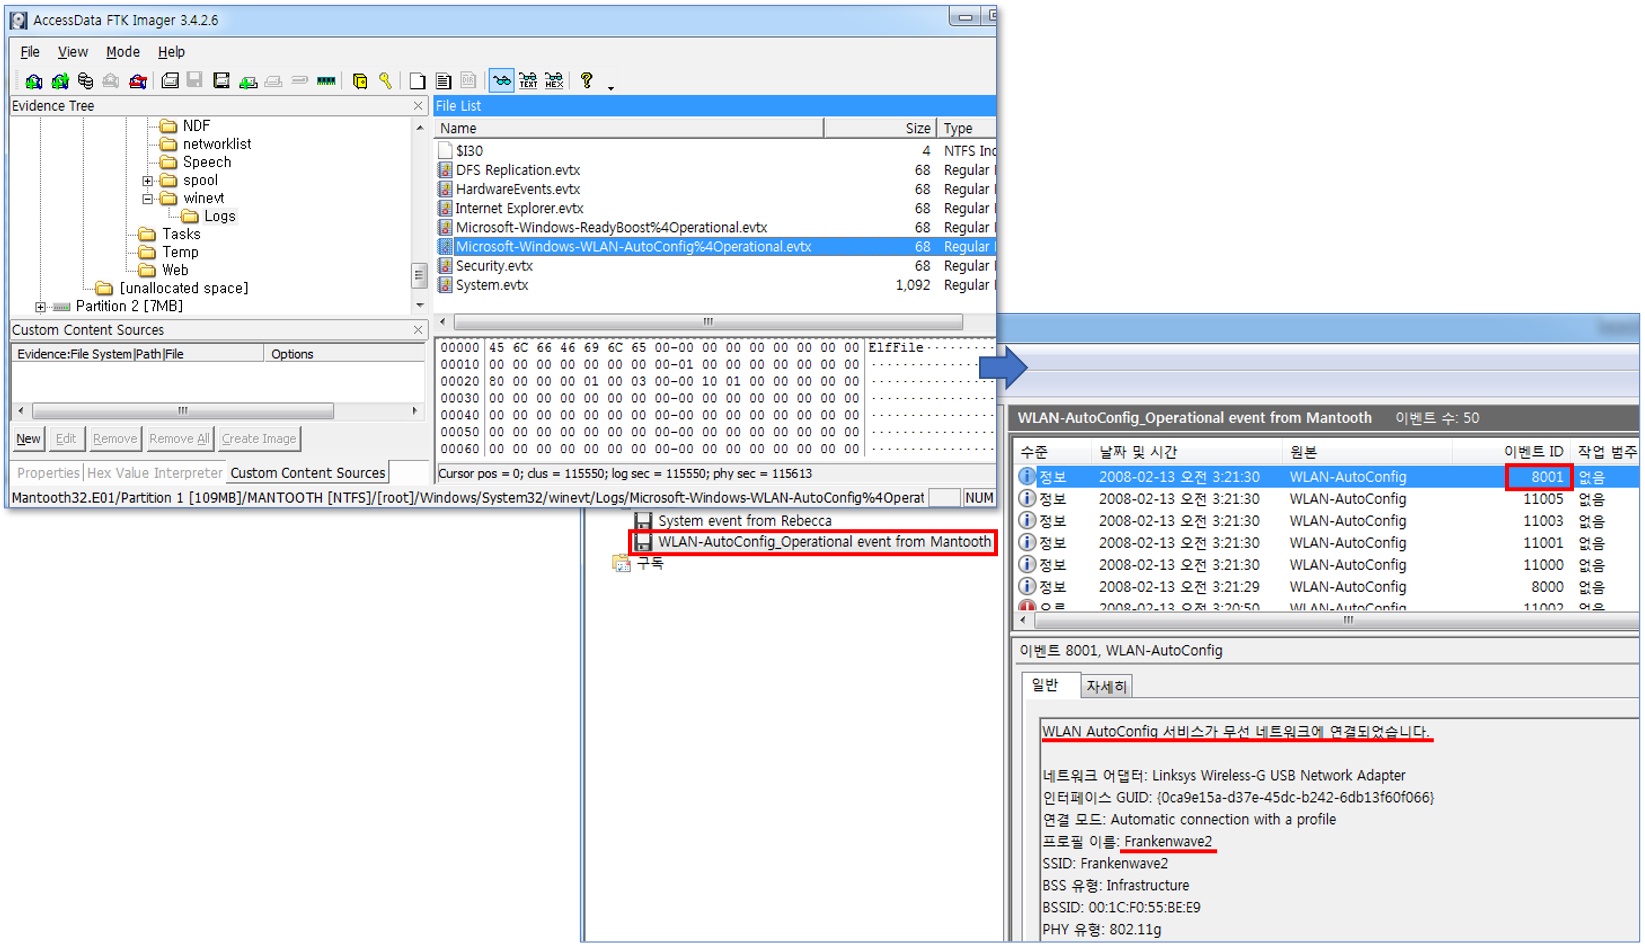1645x948 pixels.
Task: Click the Create Disk Image icon
Action: (170, 81)
